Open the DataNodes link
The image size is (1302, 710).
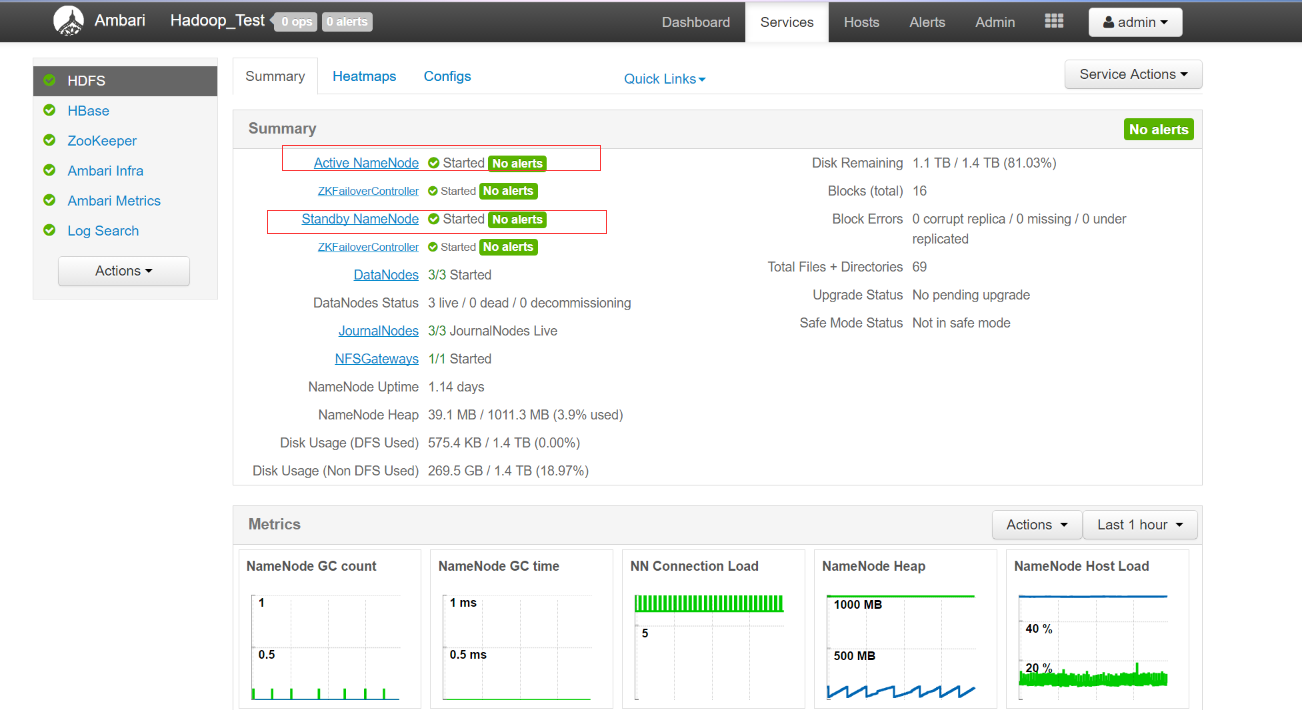(x=386, y=275)
